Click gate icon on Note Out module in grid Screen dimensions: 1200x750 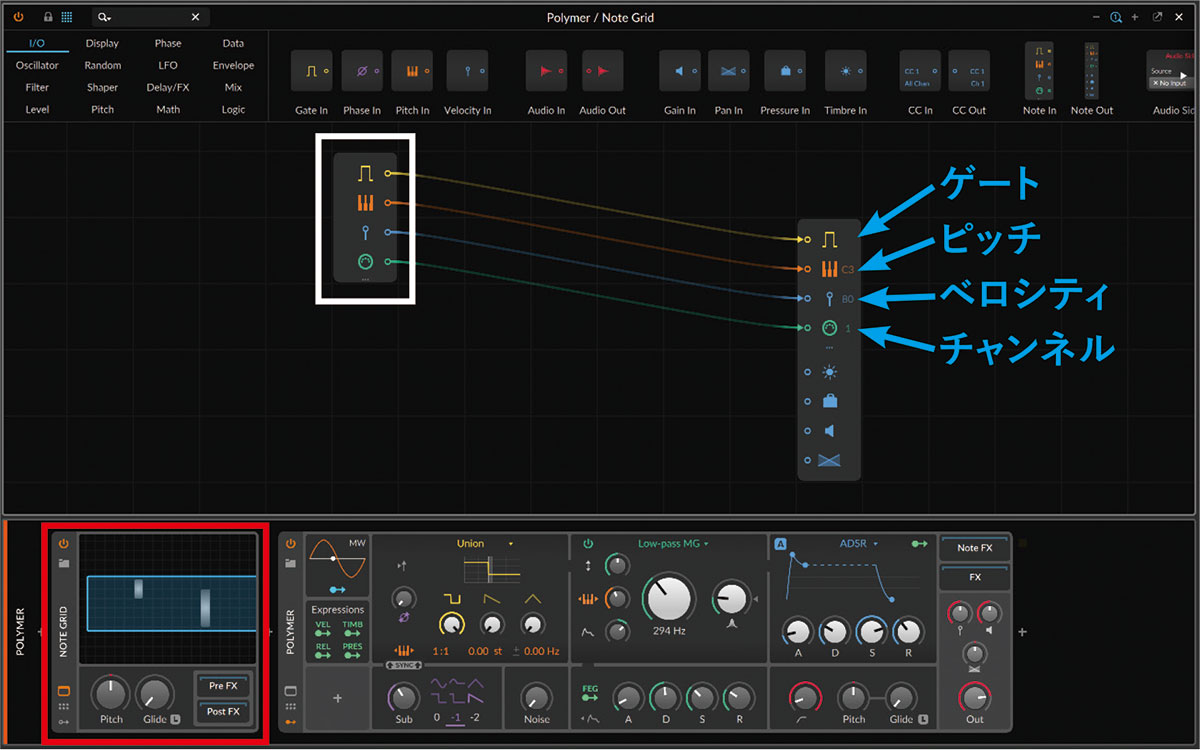click(829, 240)
